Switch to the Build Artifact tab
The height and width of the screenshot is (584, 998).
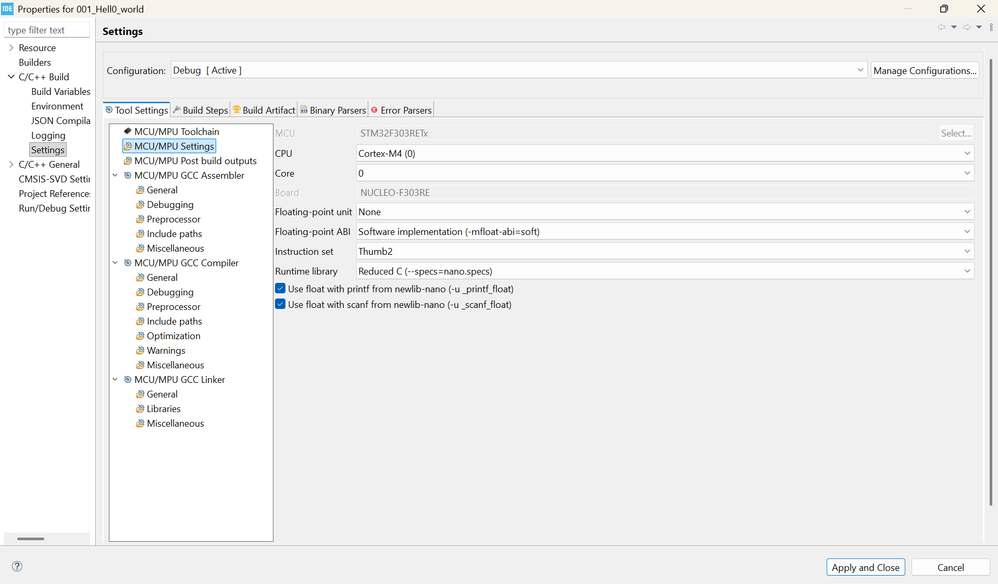(264, 110)
